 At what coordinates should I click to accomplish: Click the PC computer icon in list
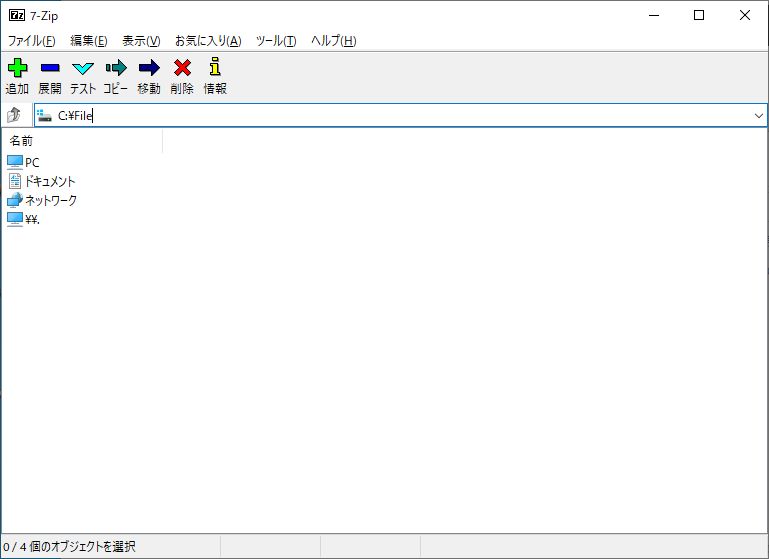point(15,162)
